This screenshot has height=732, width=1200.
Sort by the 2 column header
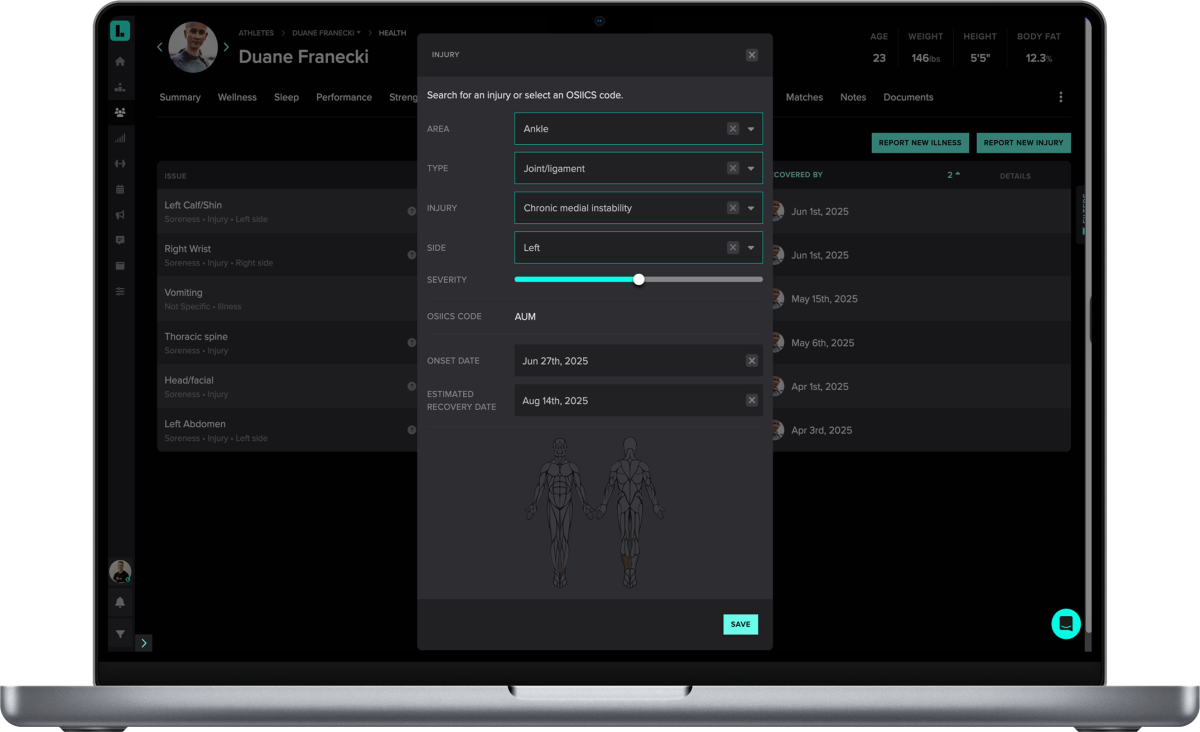pyautogui.click(x=954, y=175)
